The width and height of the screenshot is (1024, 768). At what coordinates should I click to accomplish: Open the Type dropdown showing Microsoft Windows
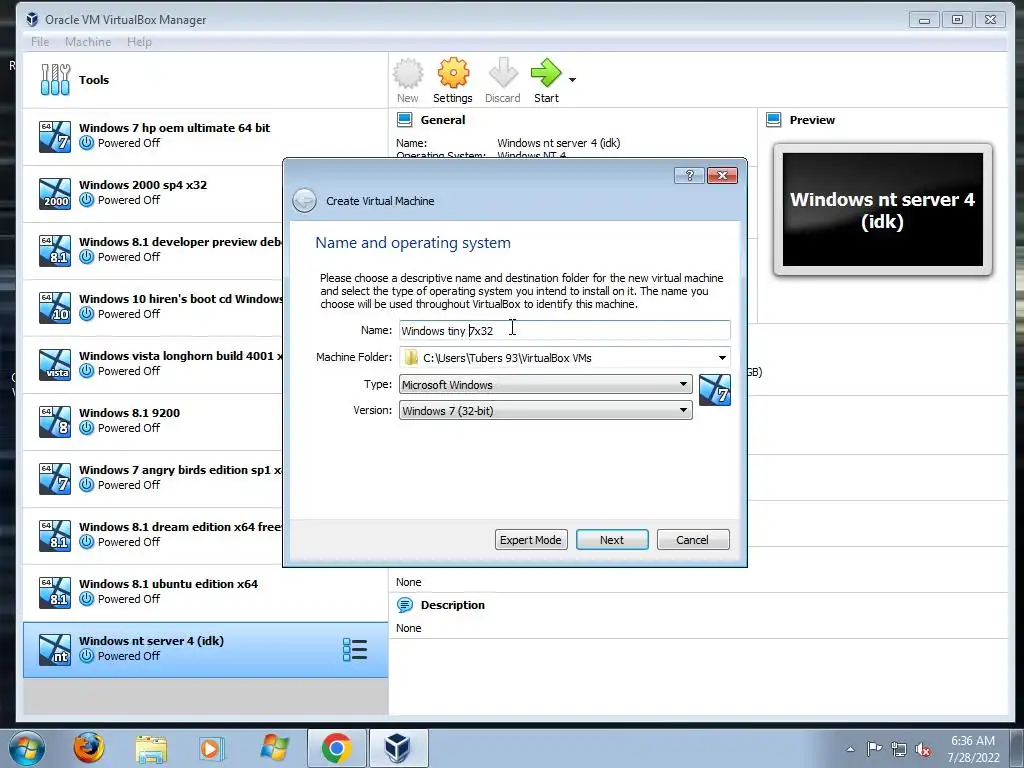[545, 385]
